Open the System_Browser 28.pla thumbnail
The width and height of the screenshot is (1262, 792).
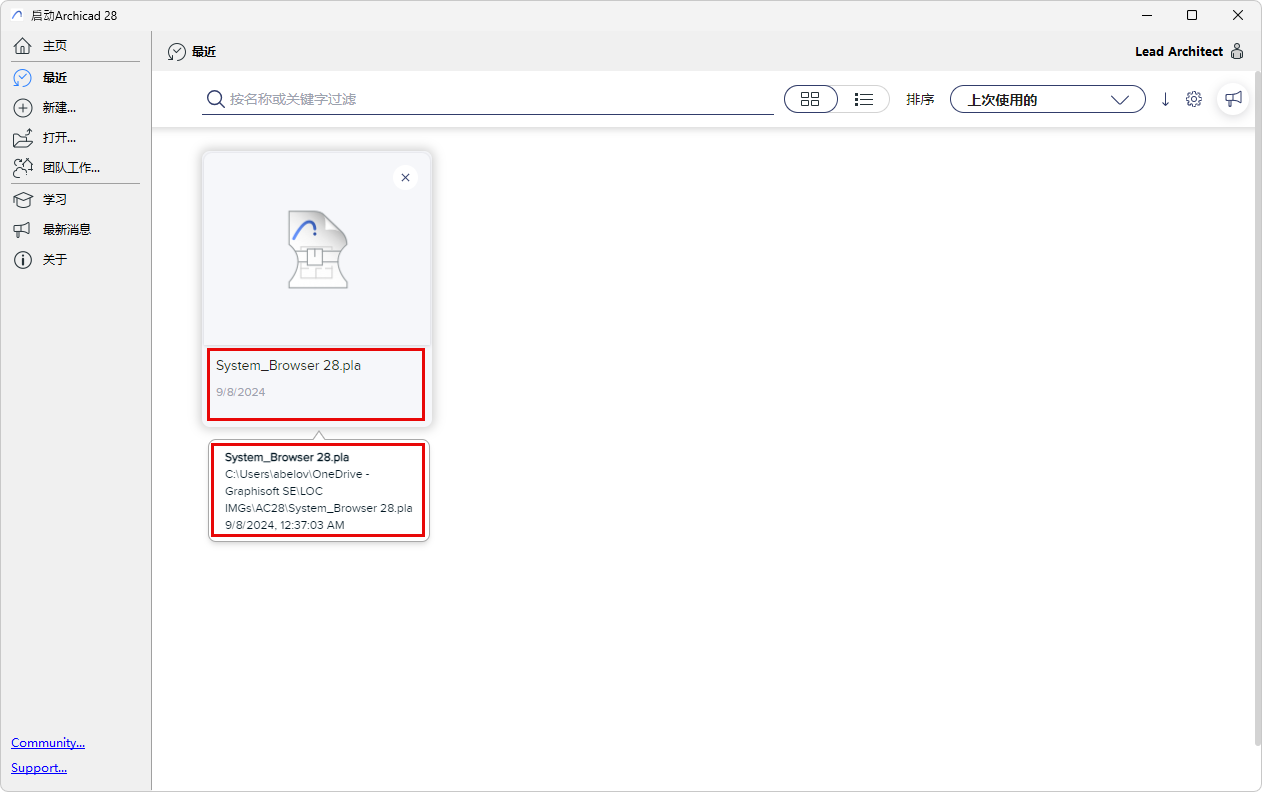[317, 250]
